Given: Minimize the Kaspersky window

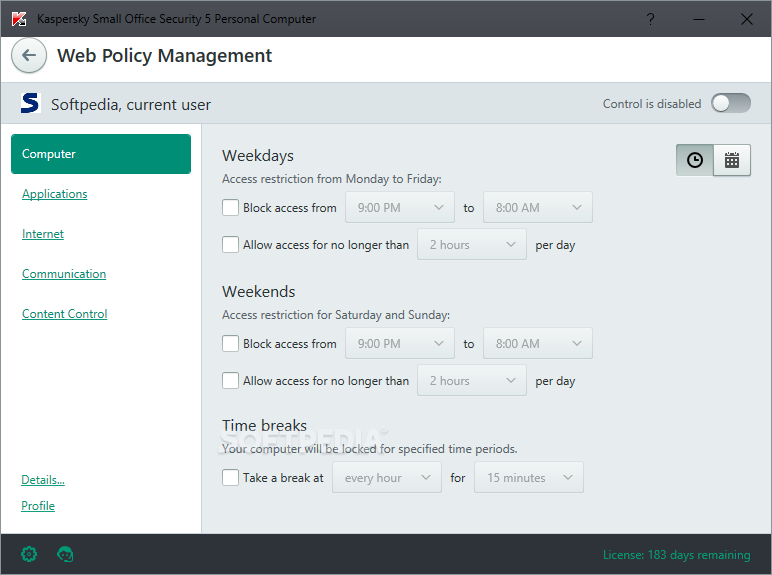Looking at the screenshot, I should [x=699, y=19].
